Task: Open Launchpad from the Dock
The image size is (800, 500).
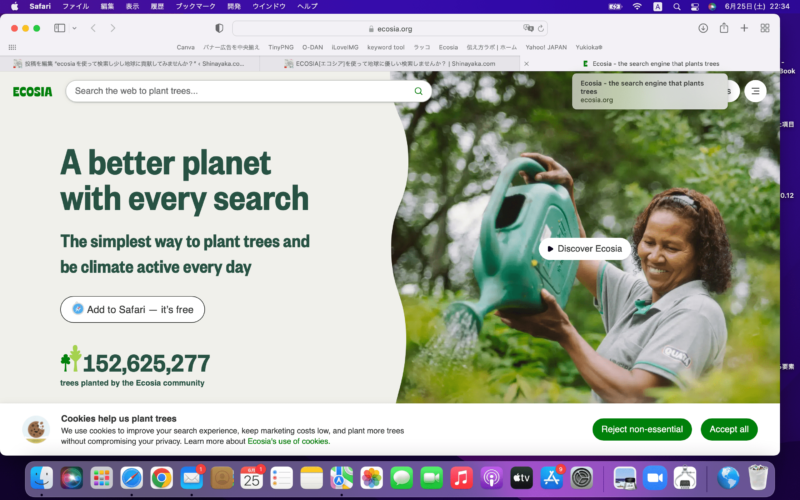Action: [x=102, y=478]
